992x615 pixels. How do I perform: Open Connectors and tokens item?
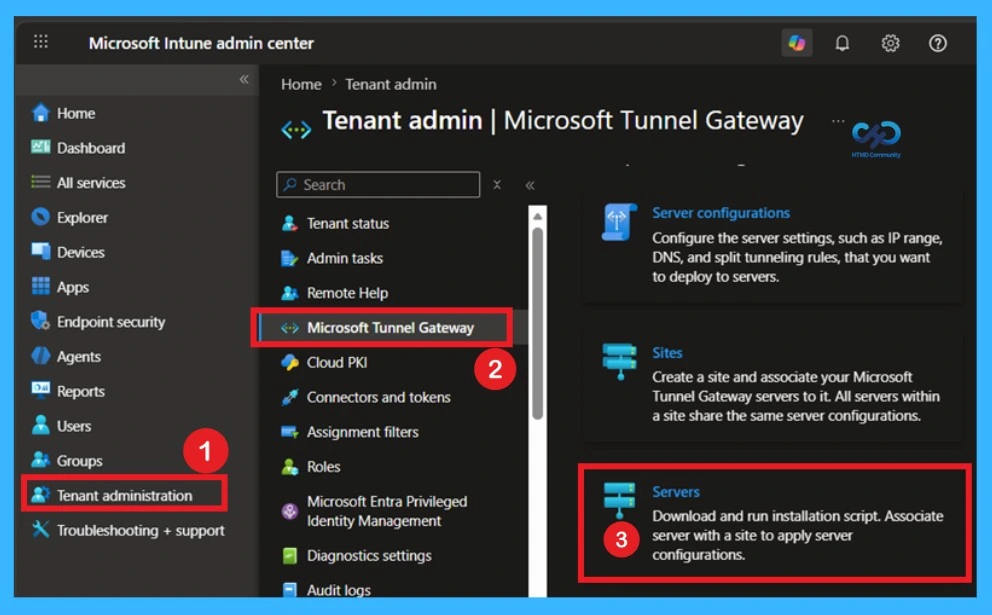tap(378, 397)
